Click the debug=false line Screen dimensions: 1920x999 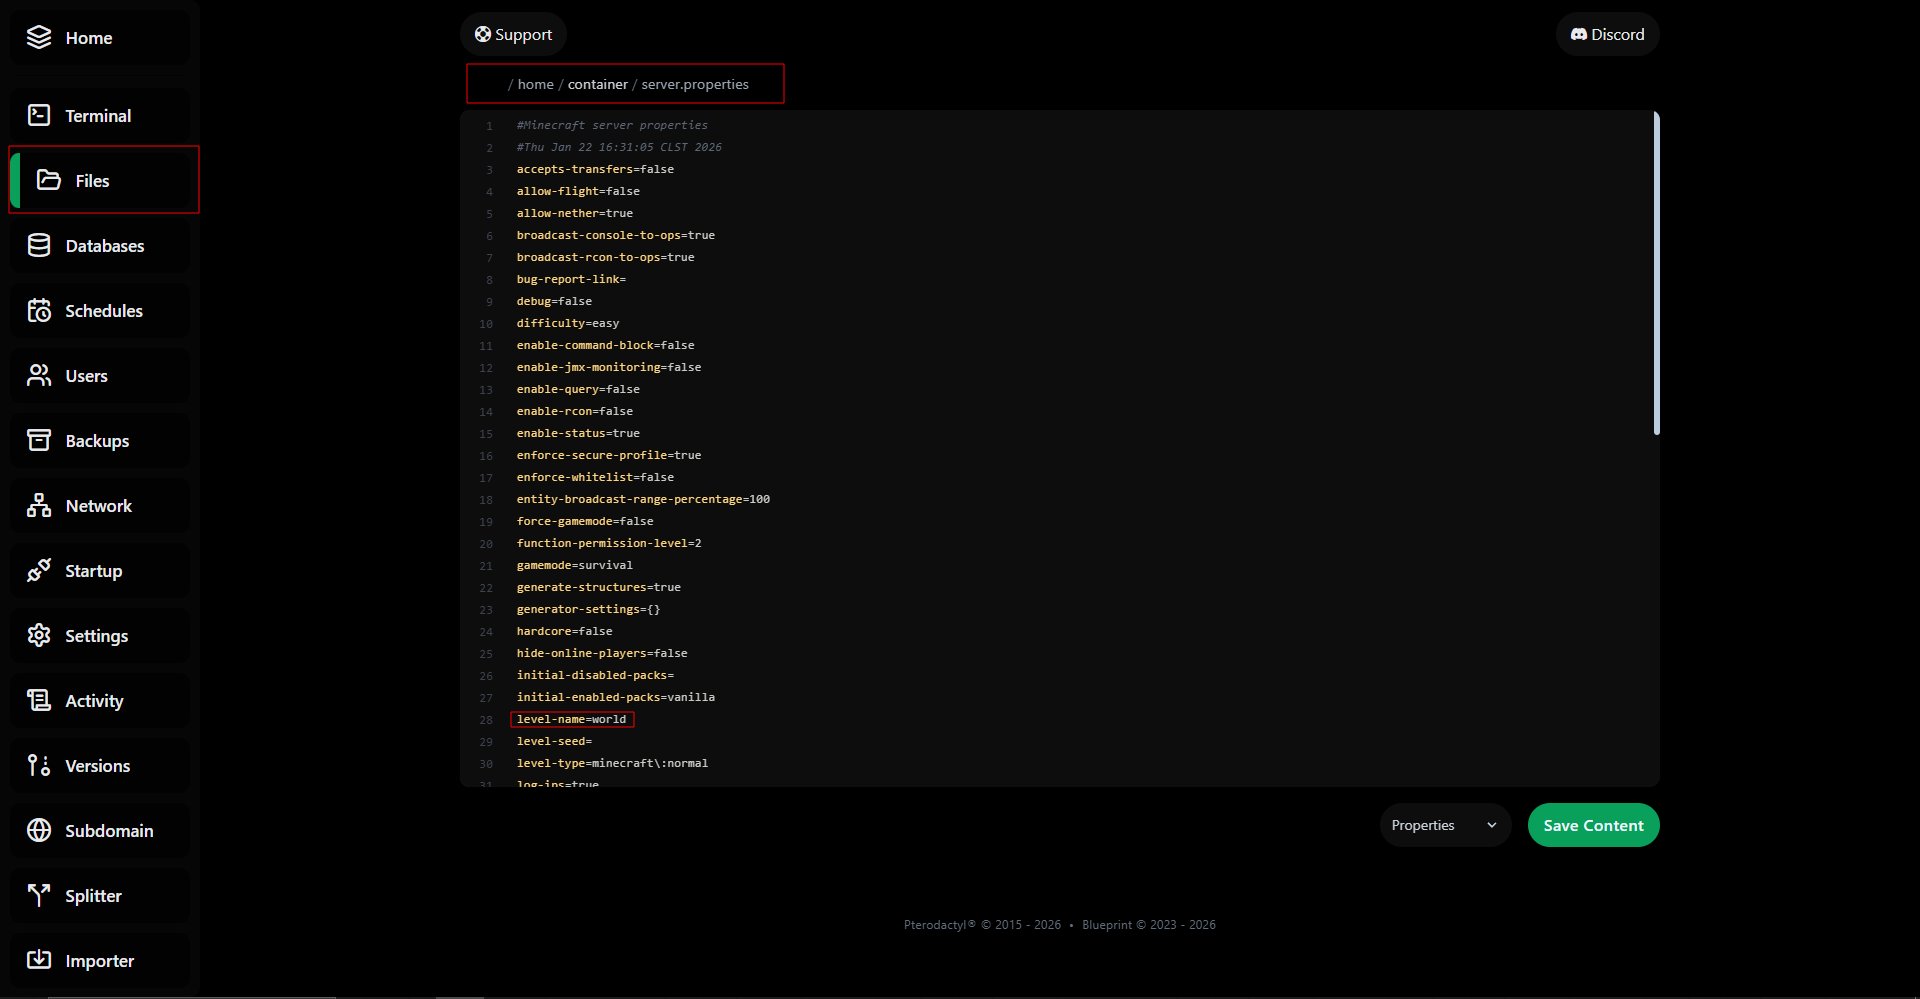pyautogui.click(x=554, y=301)
